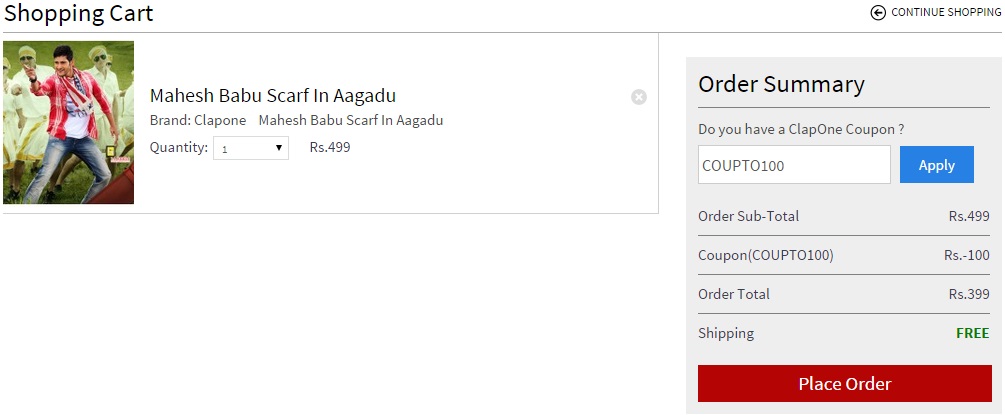Click the Quantity dropdown arrow
The width and height of the screenshot is (1005, 415).
(x=279, y=148)
